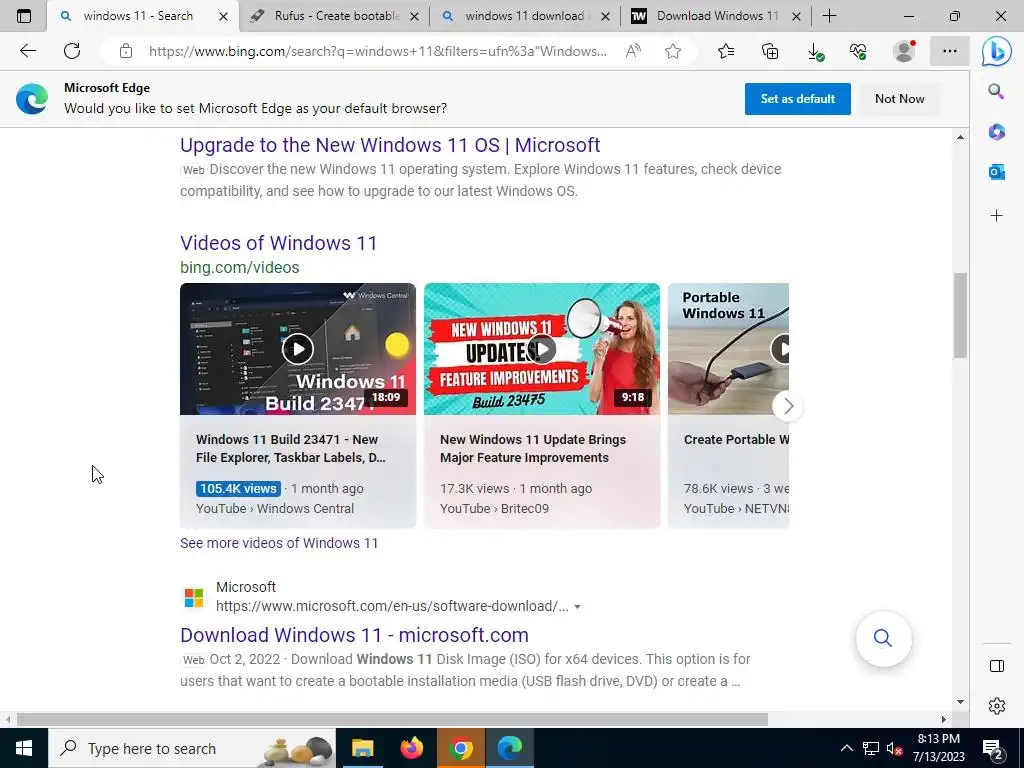Add an app to the sidebar
Image resolution: width=1024 pixels, height=768 pixels.
click(996, 216)
